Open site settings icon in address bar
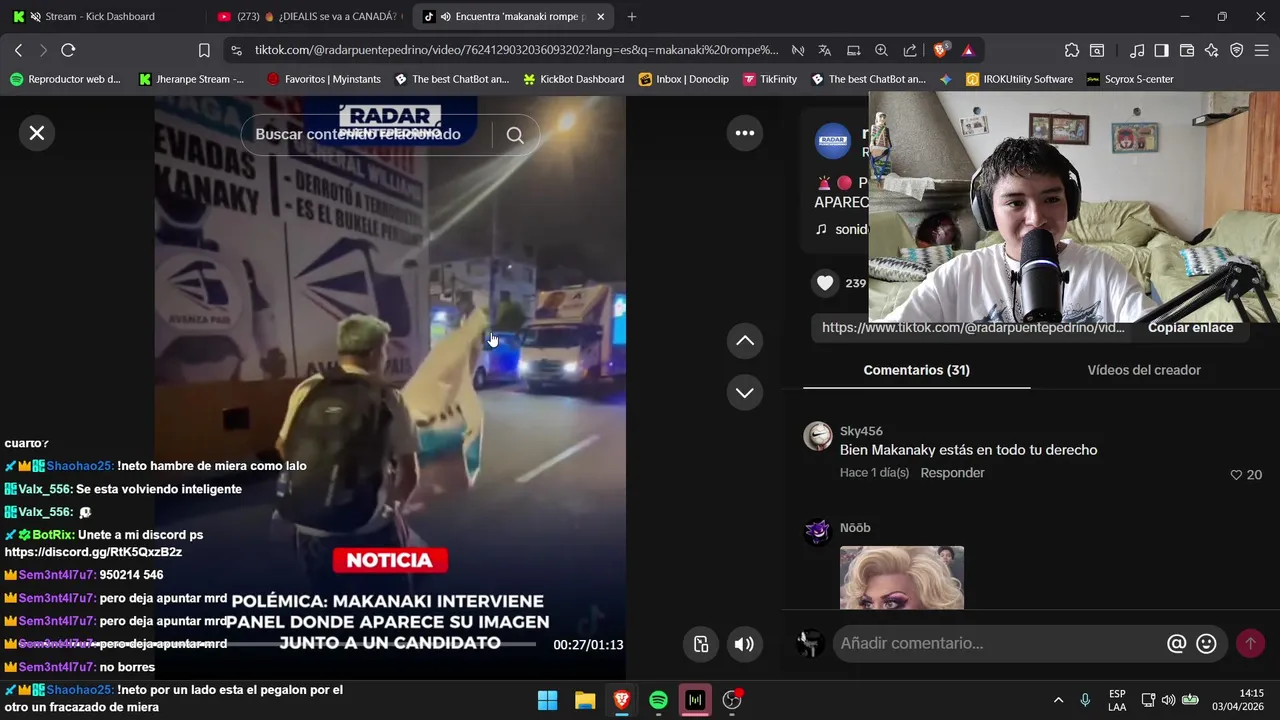Viewport: 1280px width, 720px height. tap(235, 50)
